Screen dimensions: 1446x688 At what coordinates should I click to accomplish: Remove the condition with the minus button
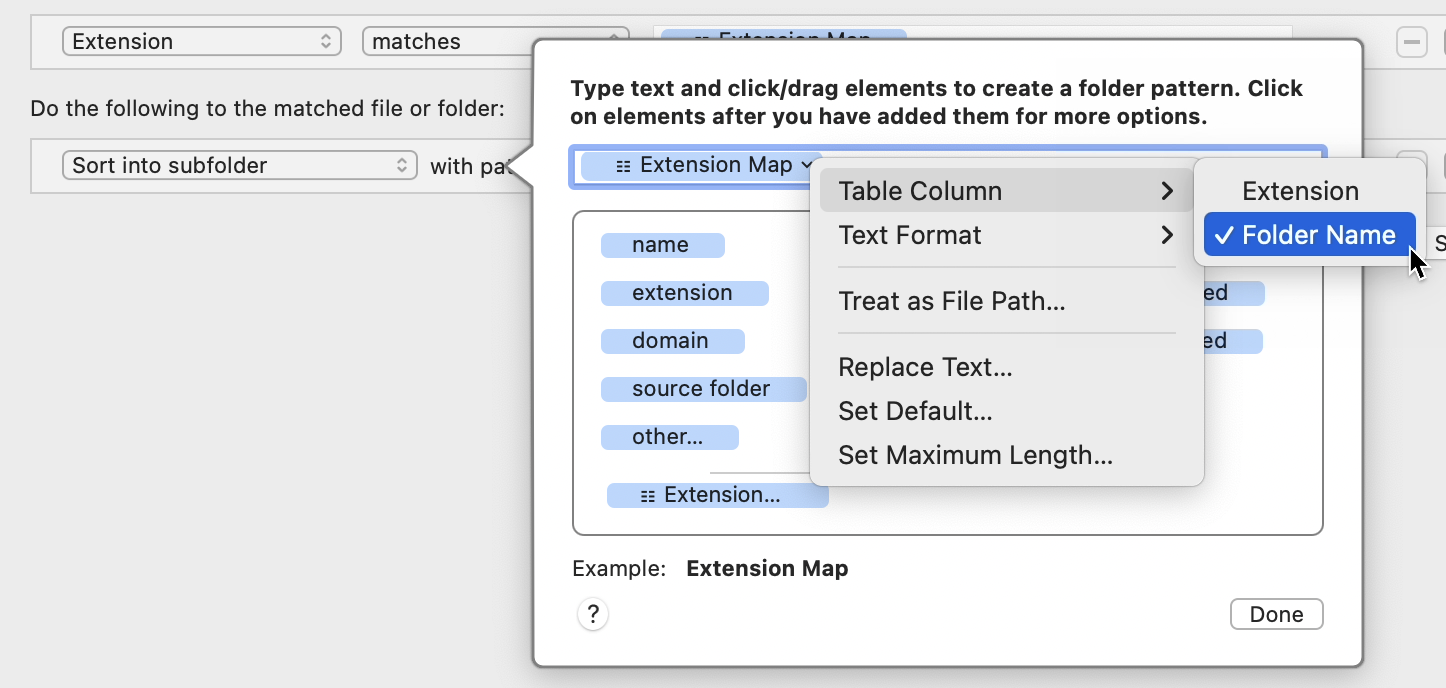1411,42
